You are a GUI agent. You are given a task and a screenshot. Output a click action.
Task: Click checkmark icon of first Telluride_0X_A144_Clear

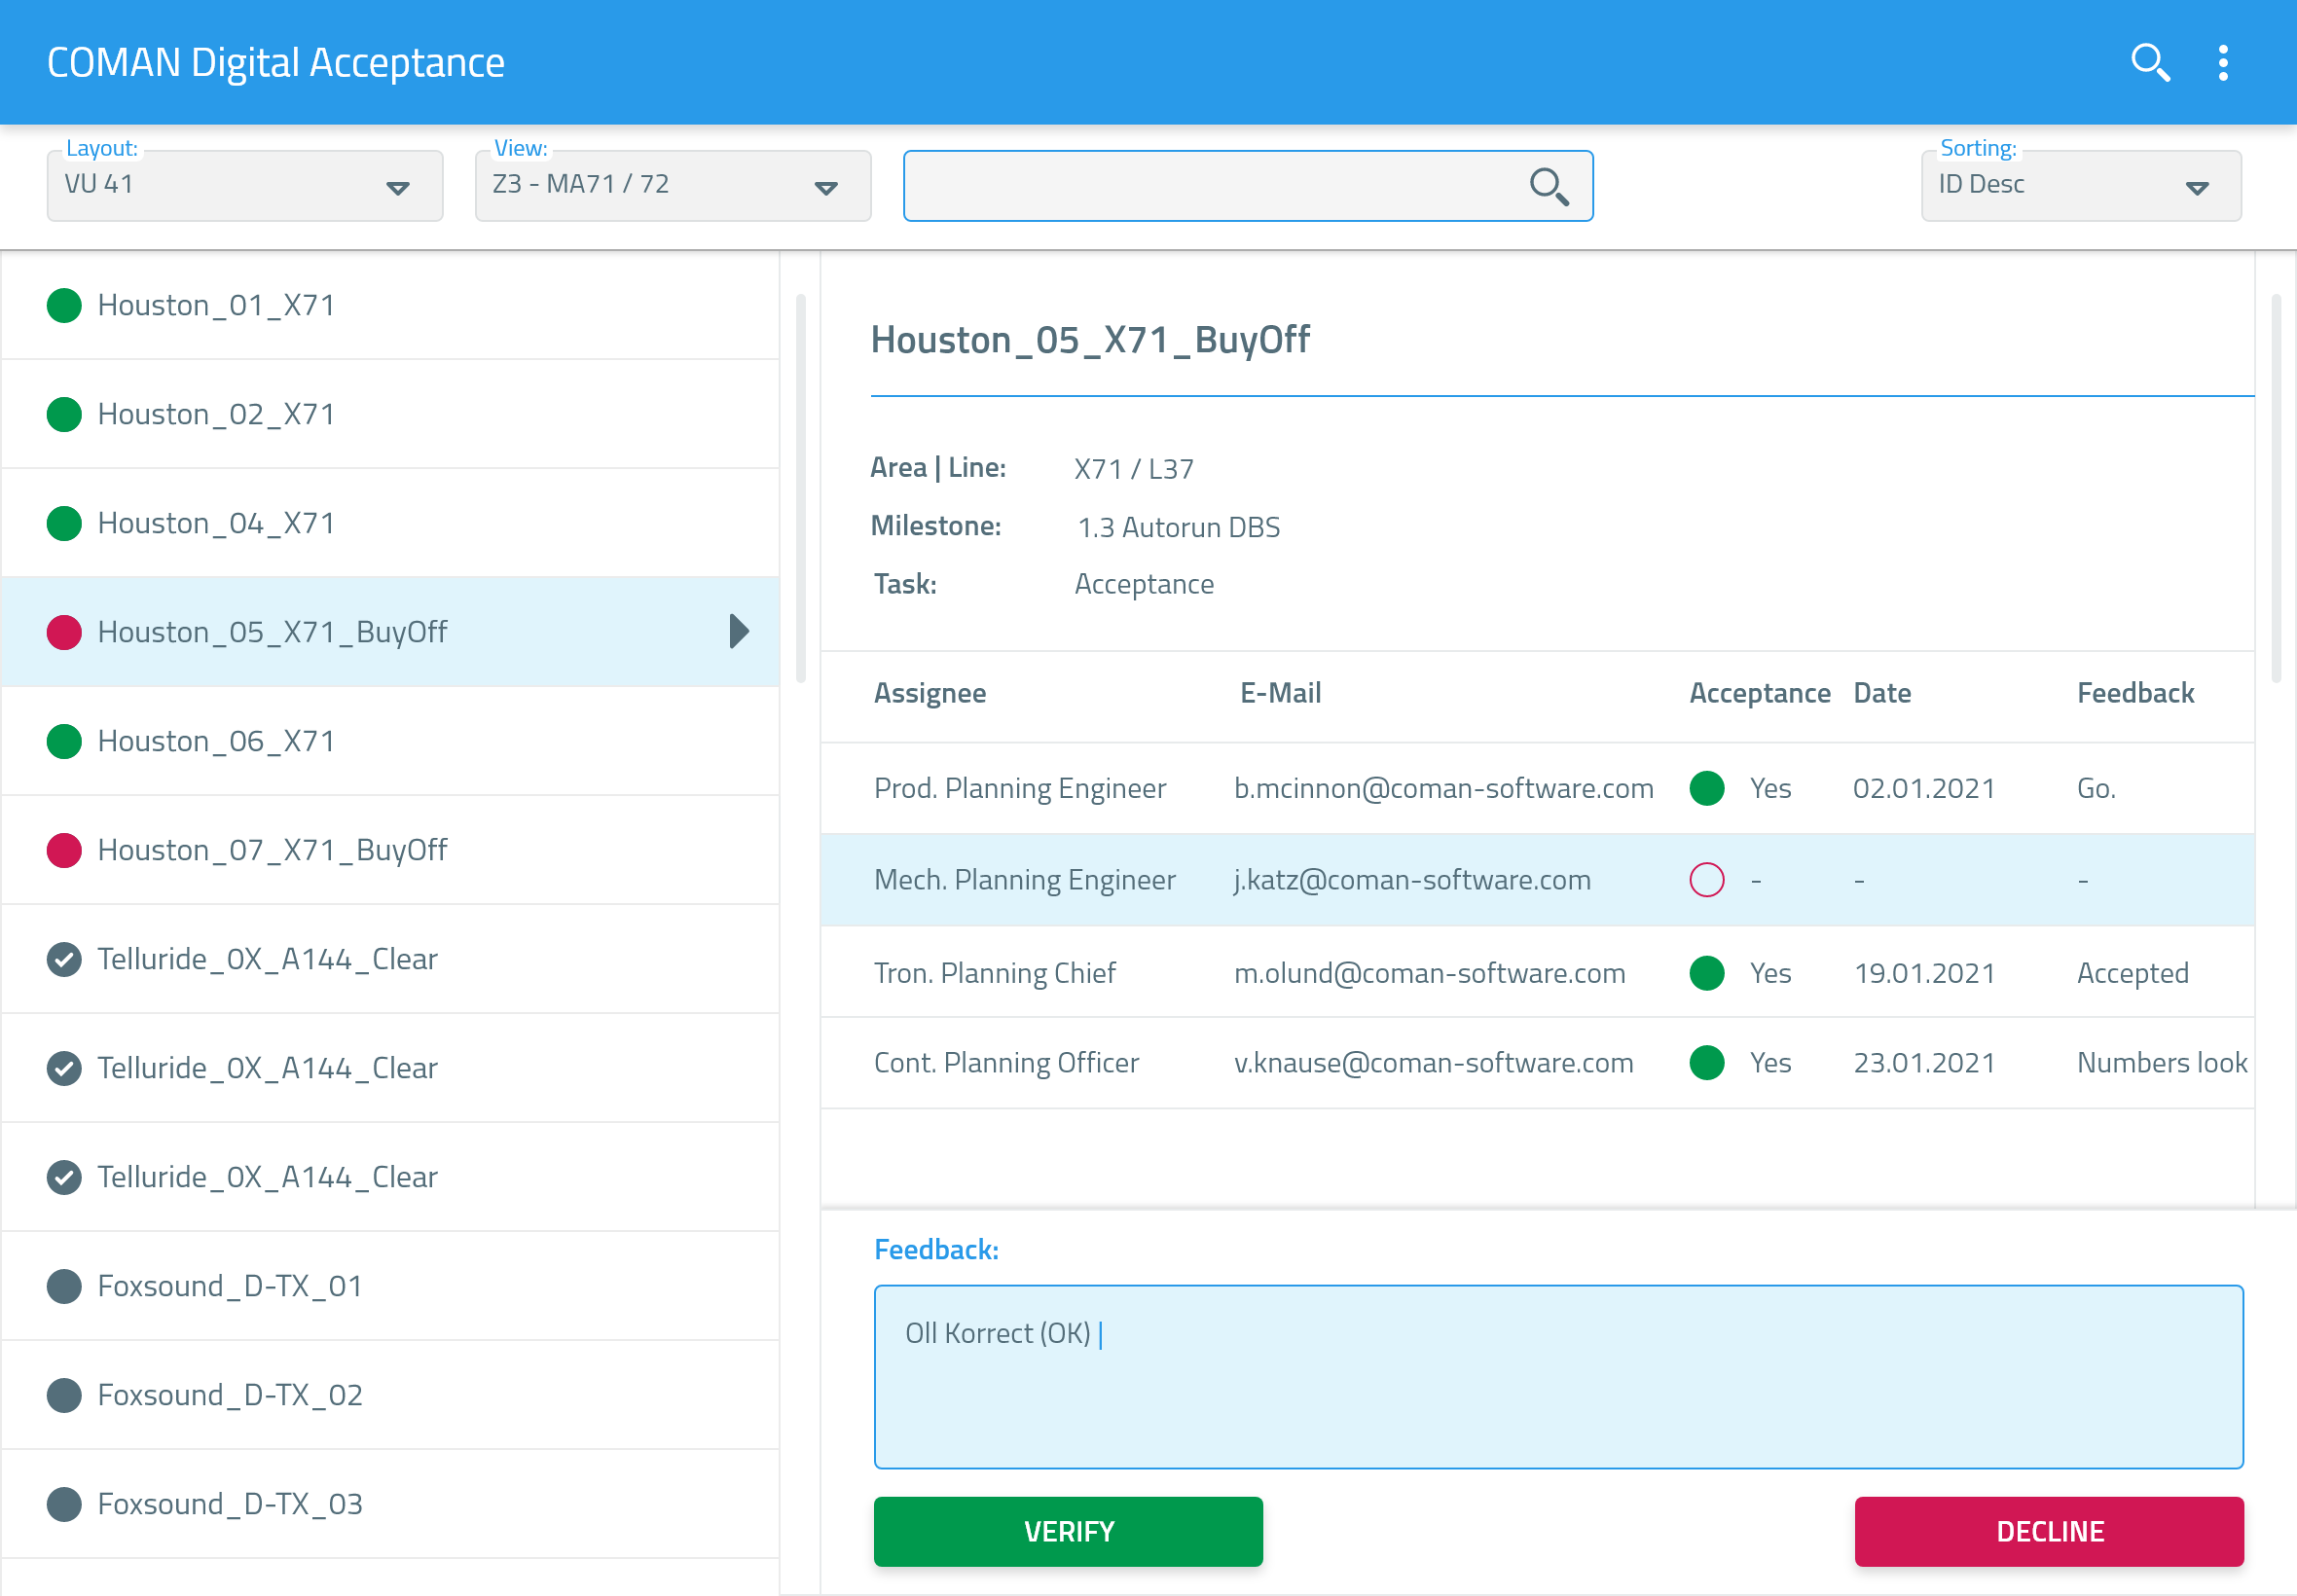point(64,959)
